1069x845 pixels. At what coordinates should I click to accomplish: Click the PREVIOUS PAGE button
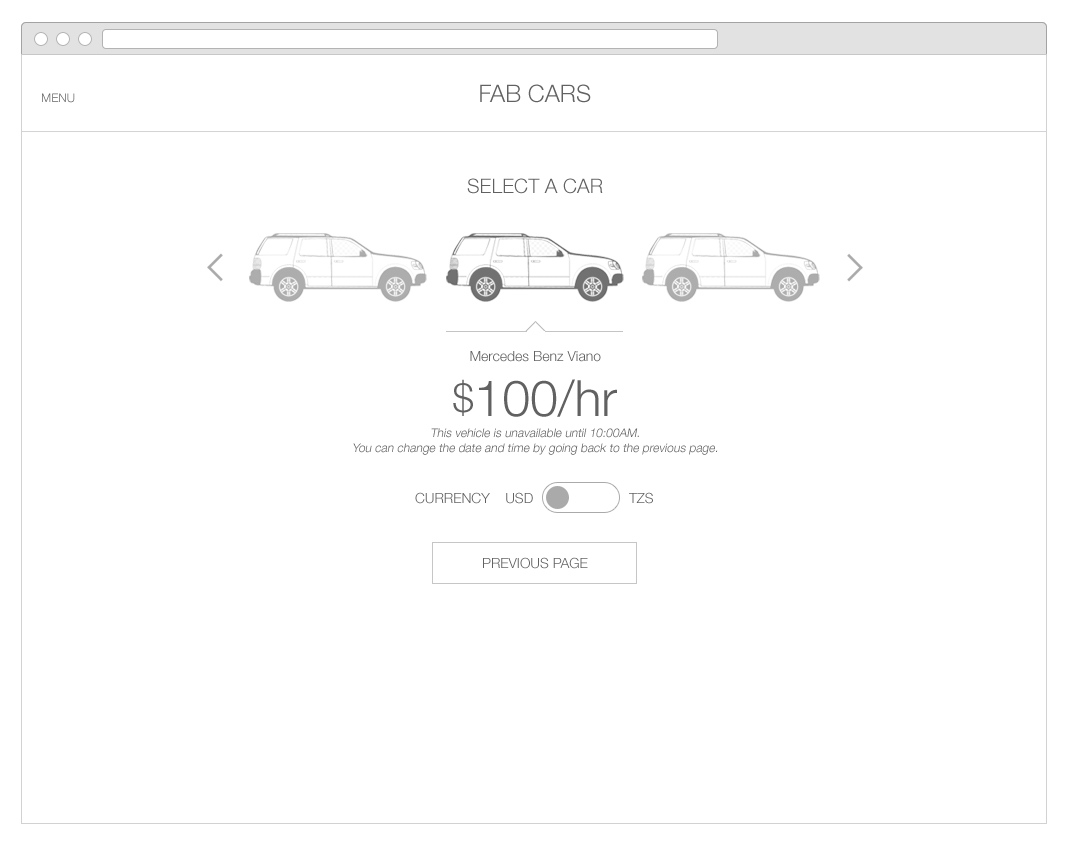pos(534,563)
